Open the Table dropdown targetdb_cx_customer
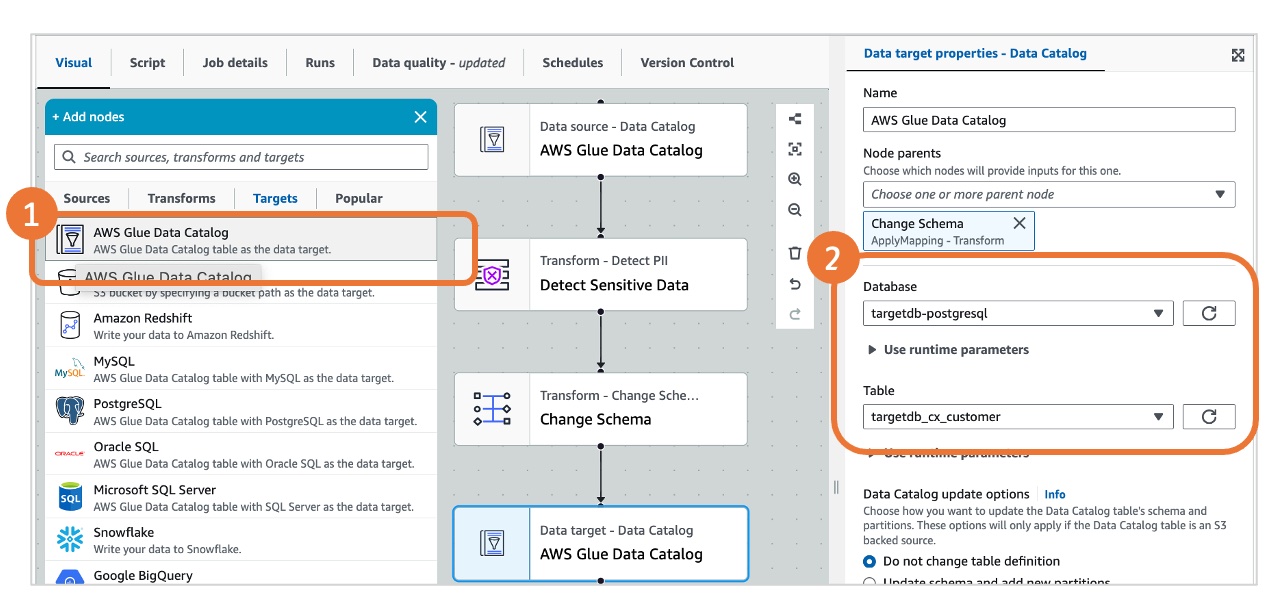 pyautogui.click(x=1017, y=416)
